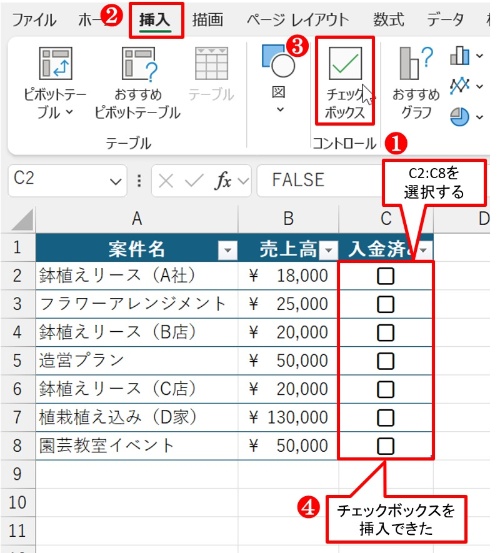The image size is (500, 553).
Task: Tick the checkbox for 鉢植えリース（C店）
Action: [x=385, y=389]
